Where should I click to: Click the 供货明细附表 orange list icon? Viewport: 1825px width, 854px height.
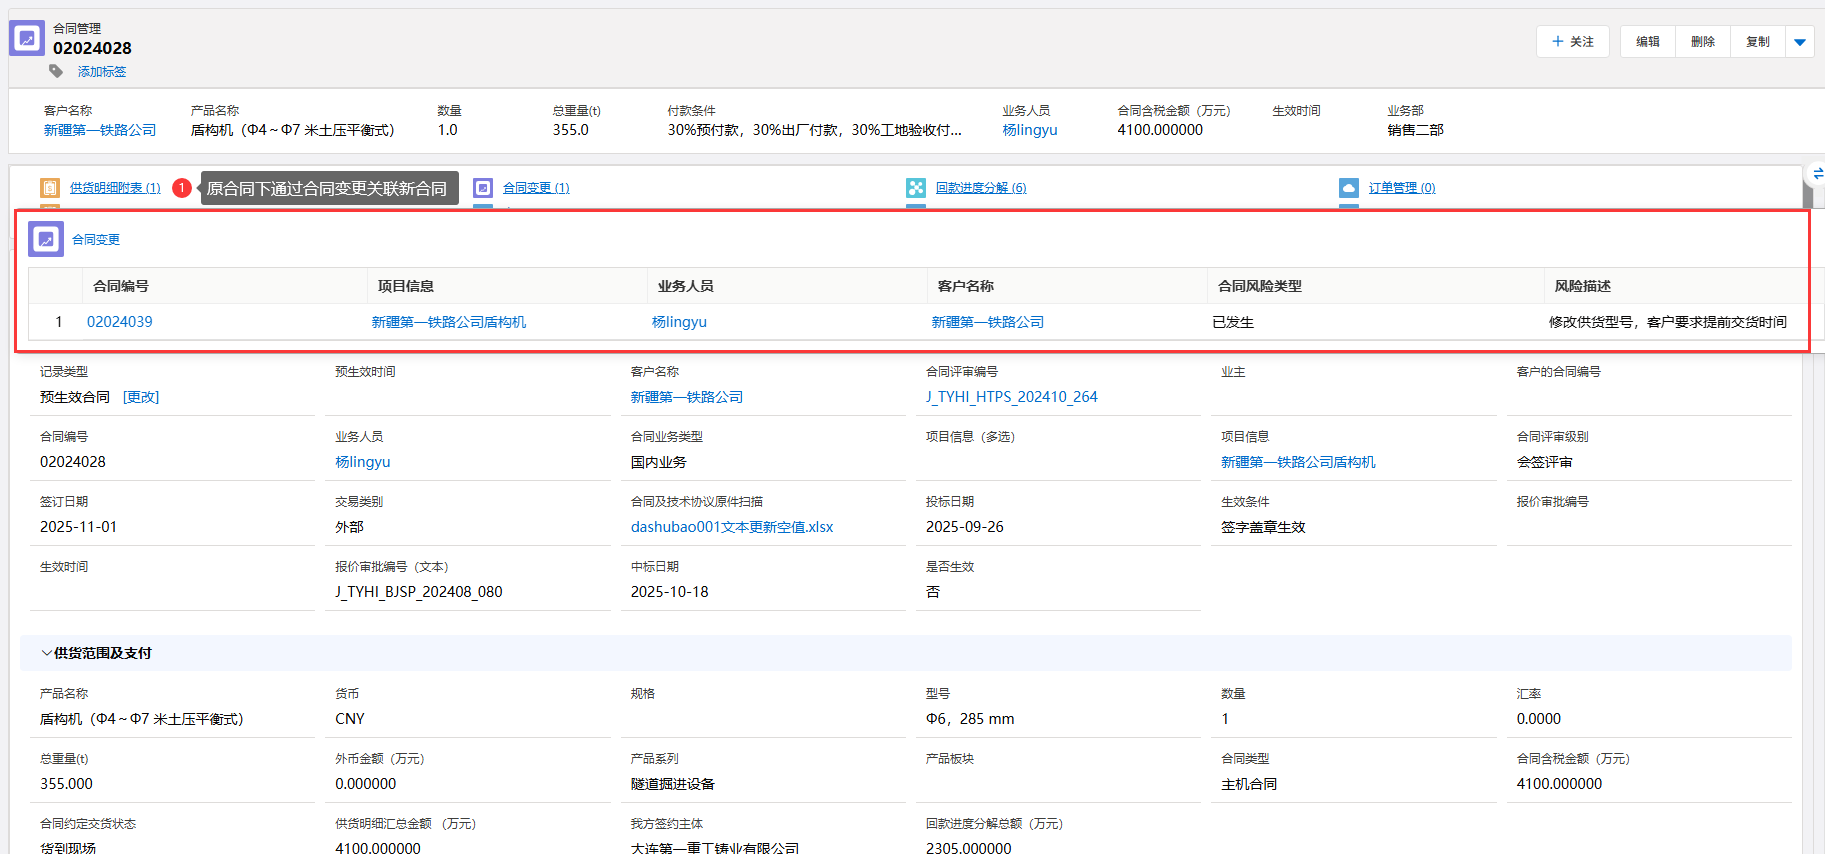click(x=49, y=188)
